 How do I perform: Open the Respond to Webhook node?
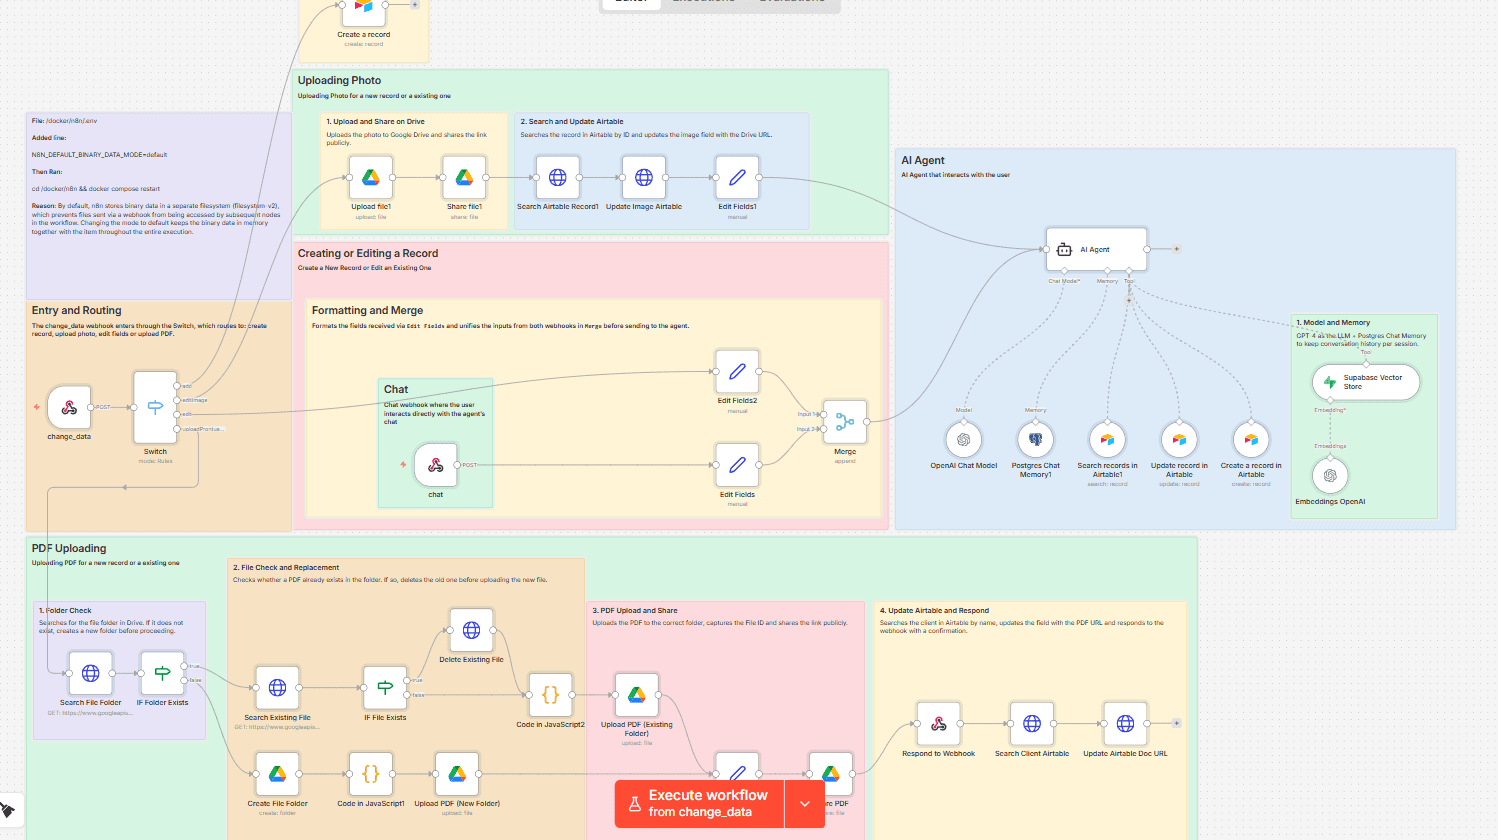(939, 723)
